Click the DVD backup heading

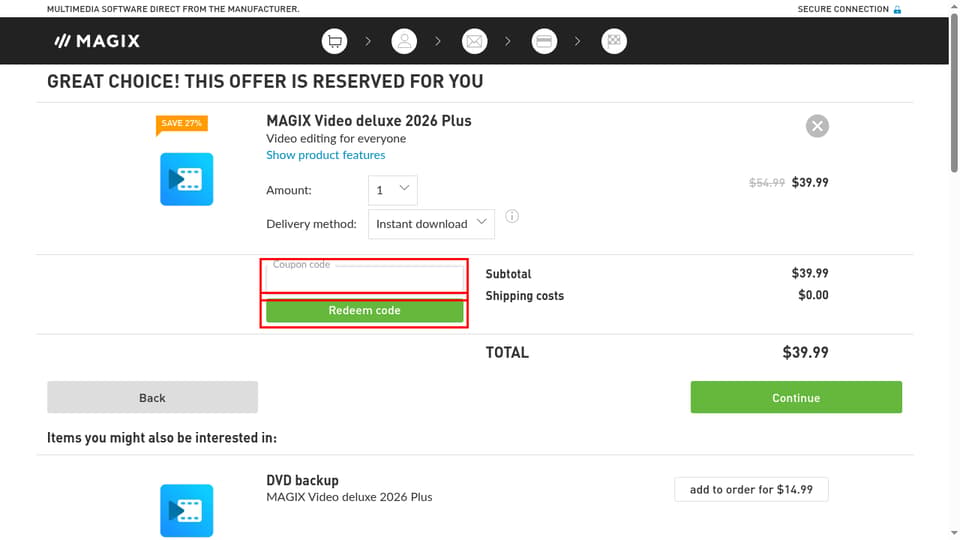pos(302,481)
